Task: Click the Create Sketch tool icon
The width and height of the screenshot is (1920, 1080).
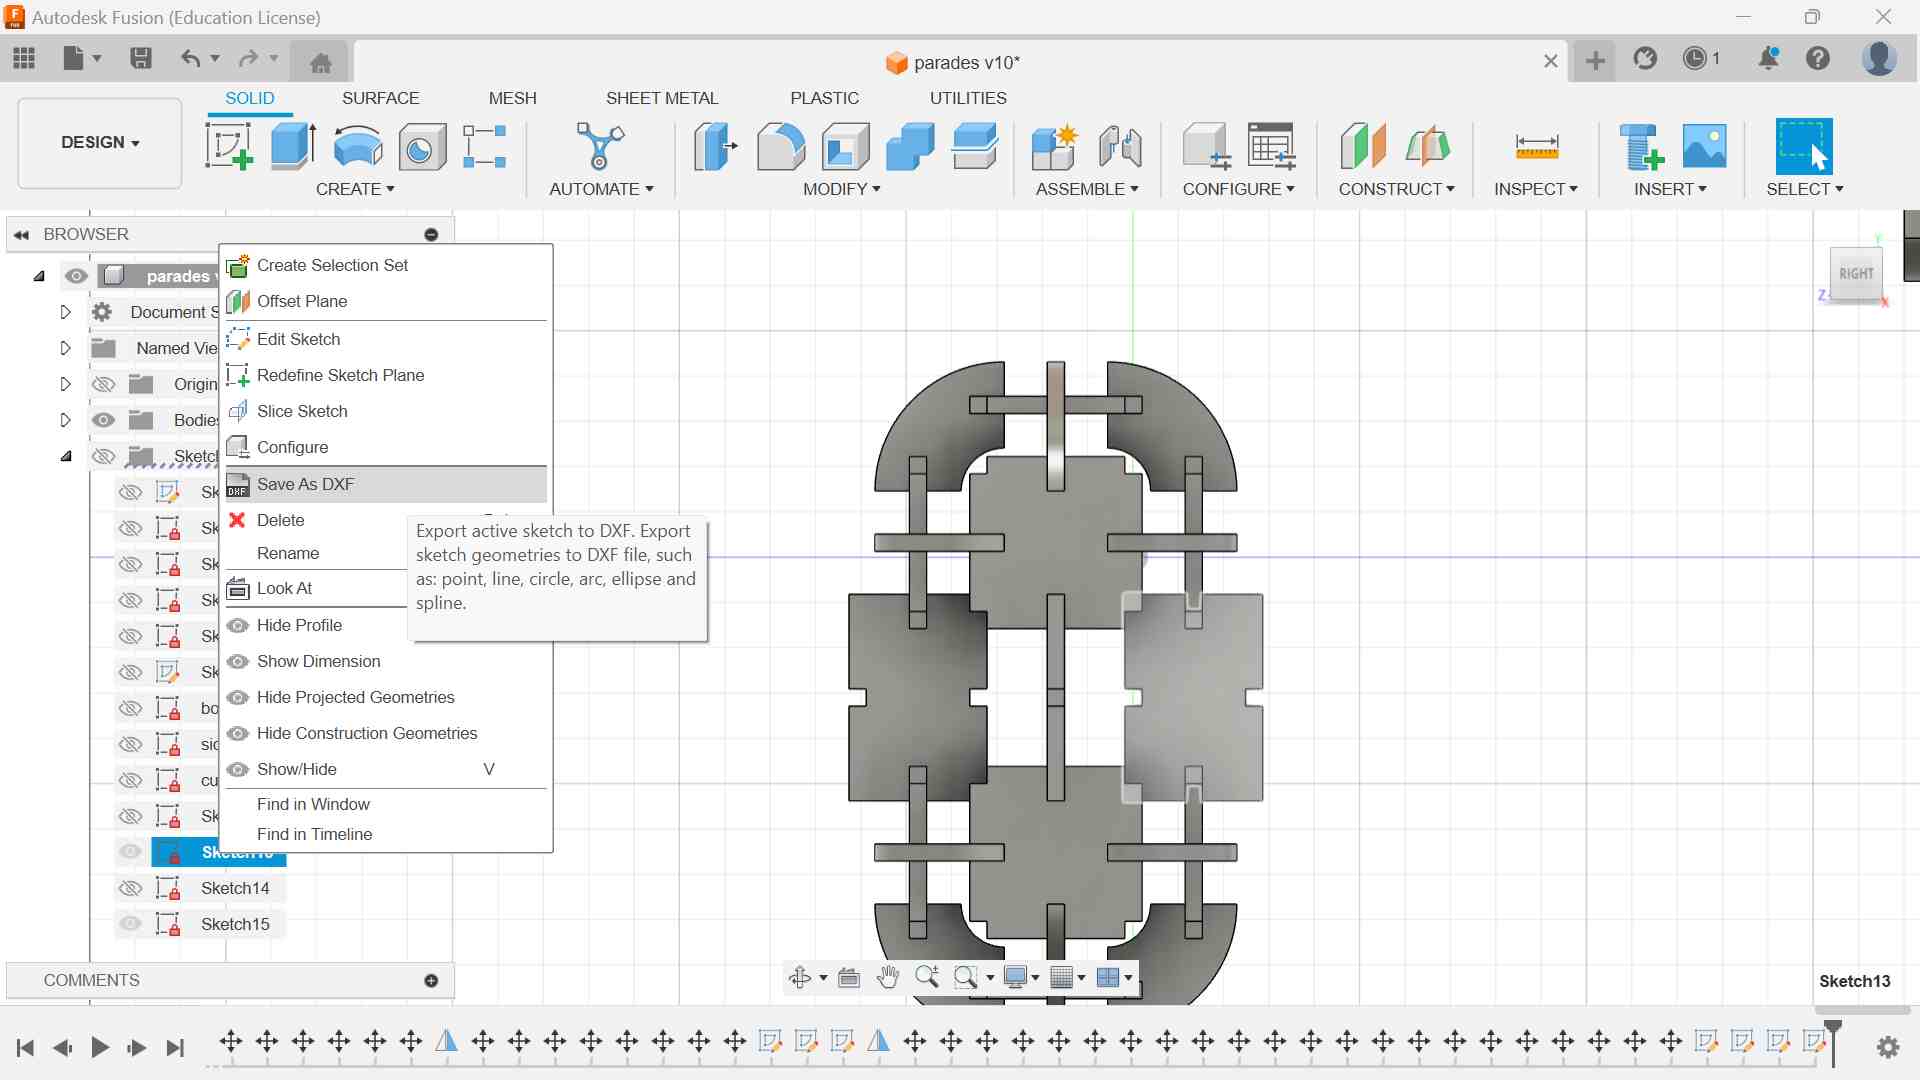Action: point(228,147)
